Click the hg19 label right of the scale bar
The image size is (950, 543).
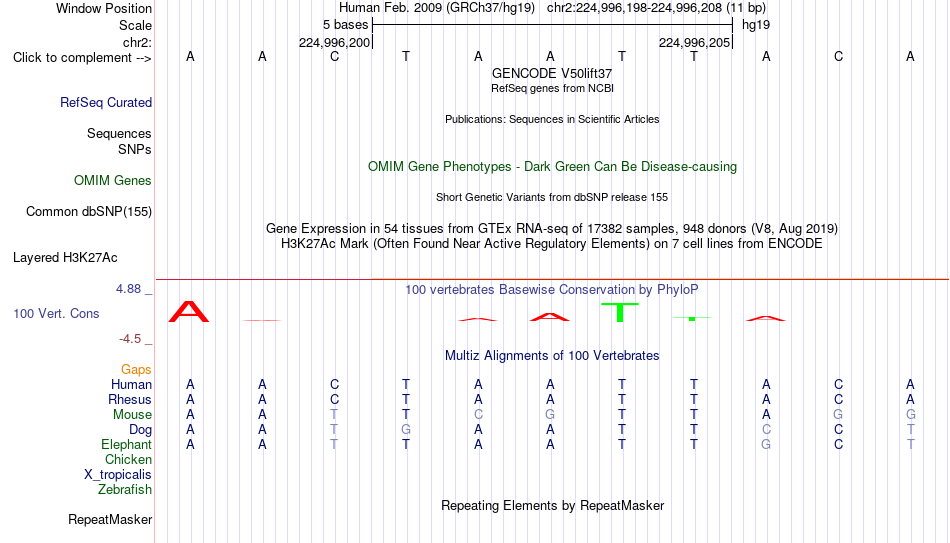click(x=756, y=25)
